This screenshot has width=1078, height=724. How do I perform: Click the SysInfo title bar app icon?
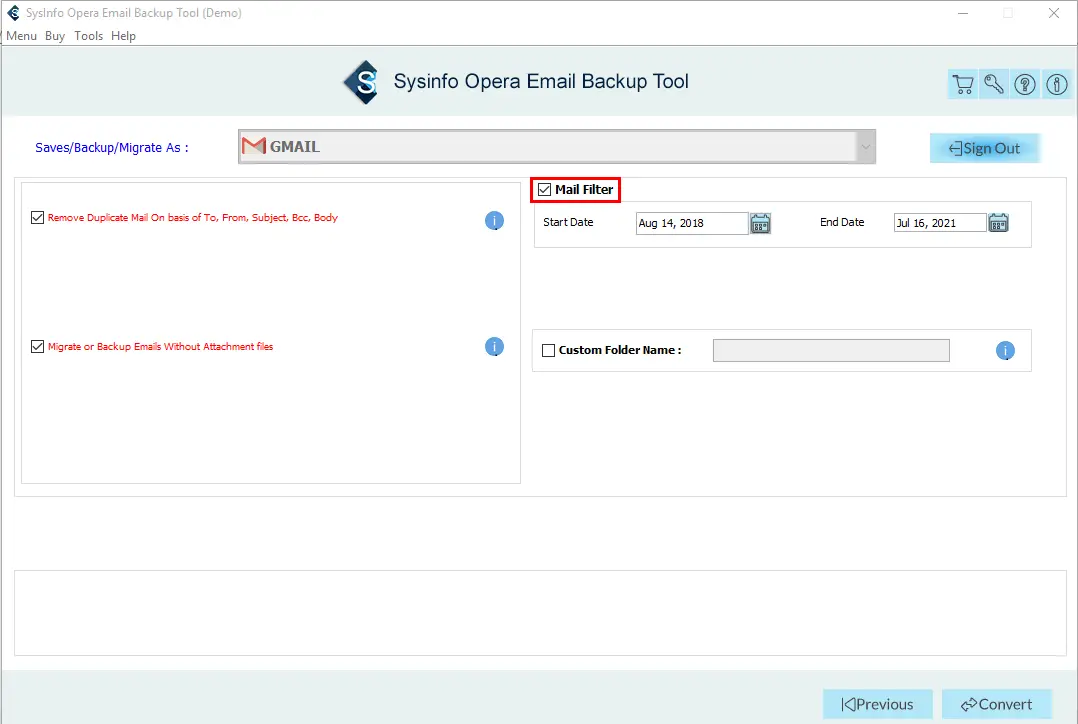click(13, 12)
